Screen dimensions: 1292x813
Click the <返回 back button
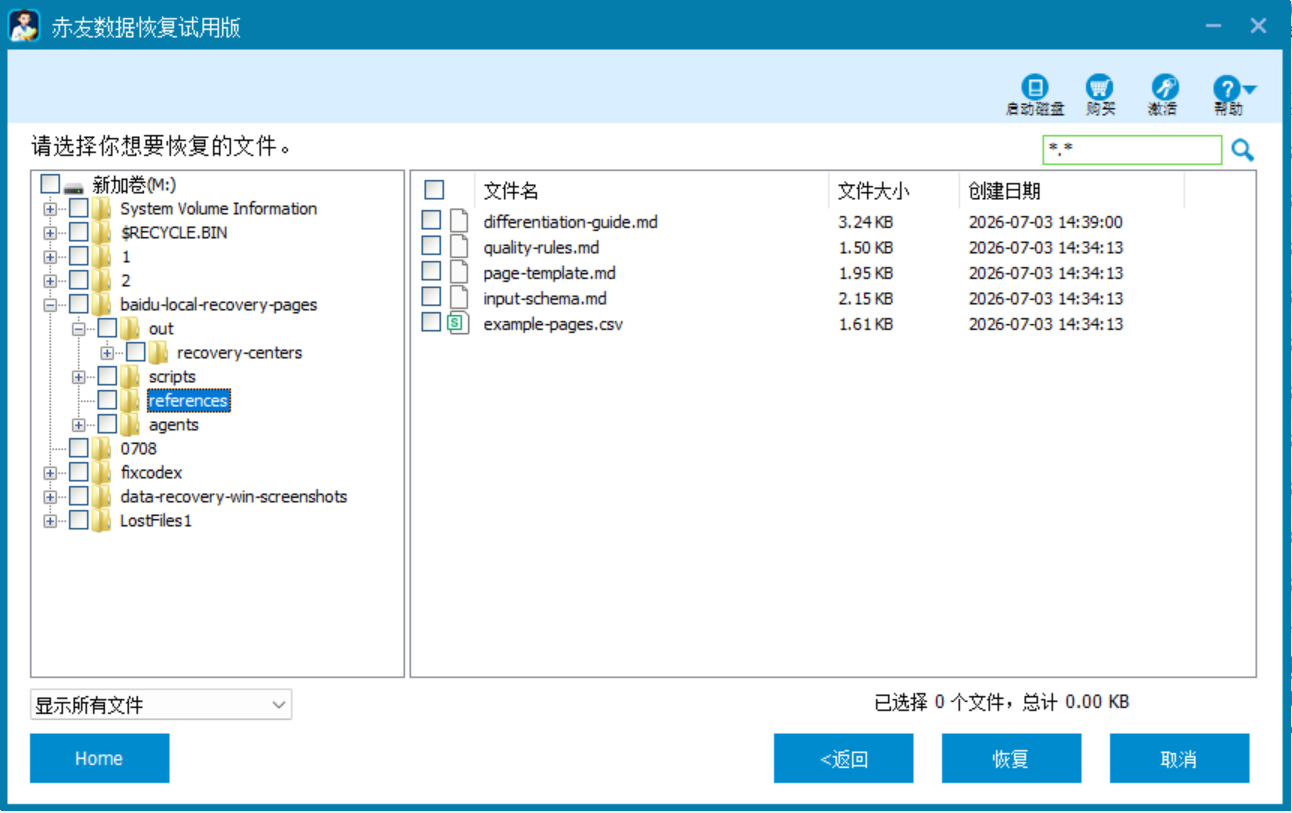click(843, 759)
